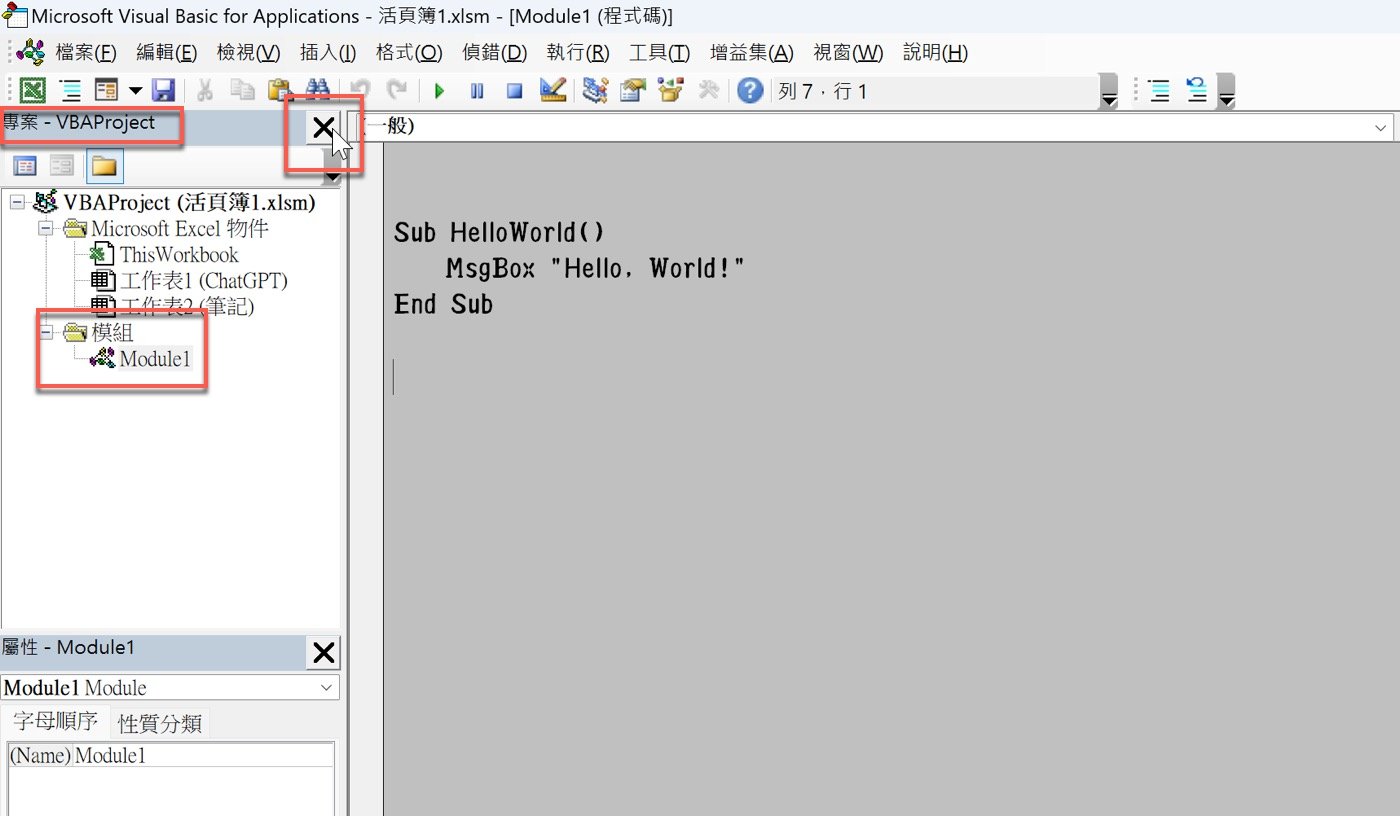Close the 專案 - VBAProject panel

[323, 127]
